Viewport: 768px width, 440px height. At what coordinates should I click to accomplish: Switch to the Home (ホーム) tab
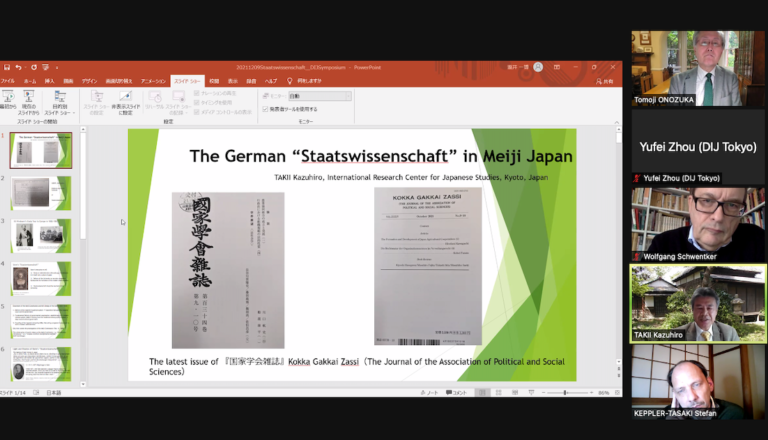coord(30,81)
